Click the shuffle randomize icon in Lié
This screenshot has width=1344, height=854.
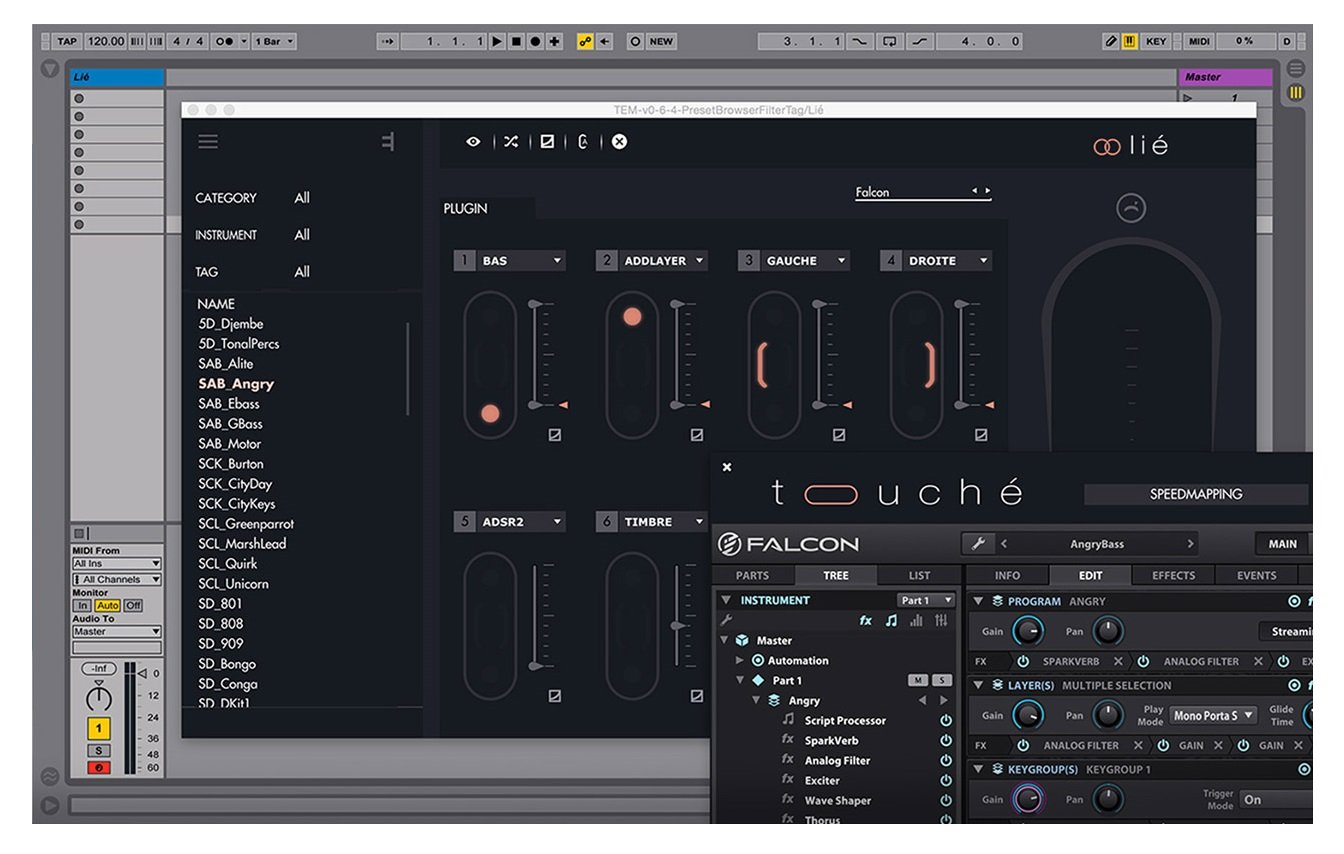(x=511, y=142)
